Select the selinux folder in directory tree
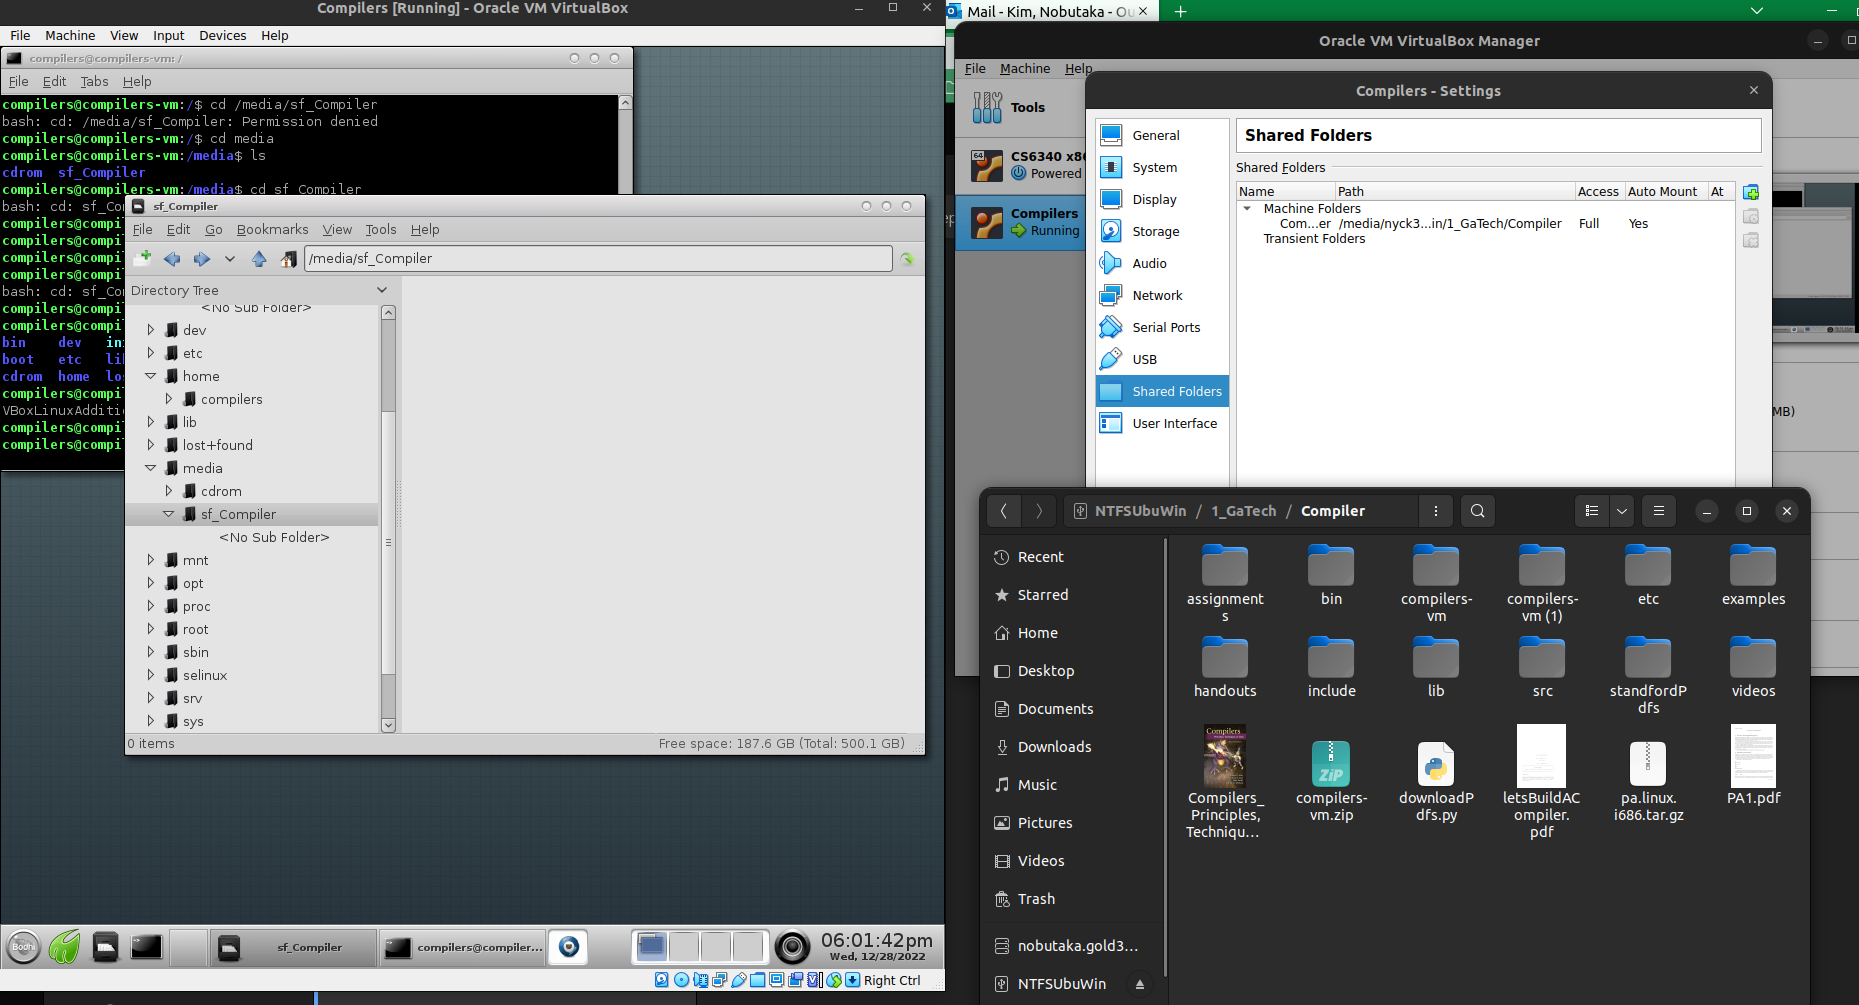 click(204, 675)
